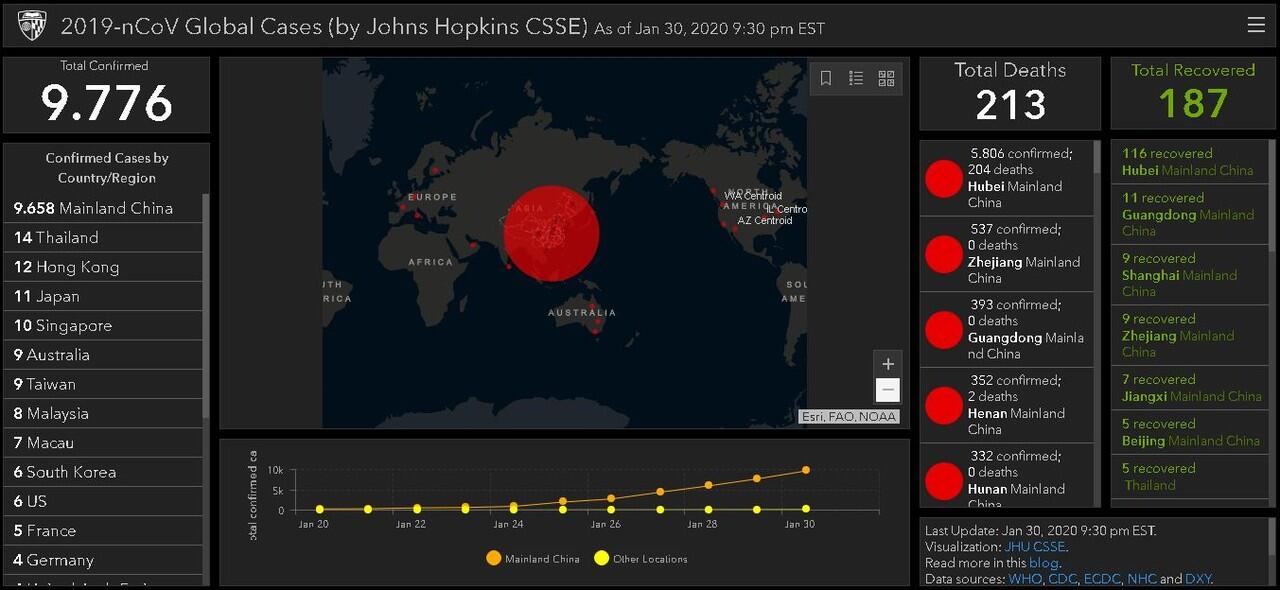Select Australia in country list
1280x590 pixels.
point(103,355)
